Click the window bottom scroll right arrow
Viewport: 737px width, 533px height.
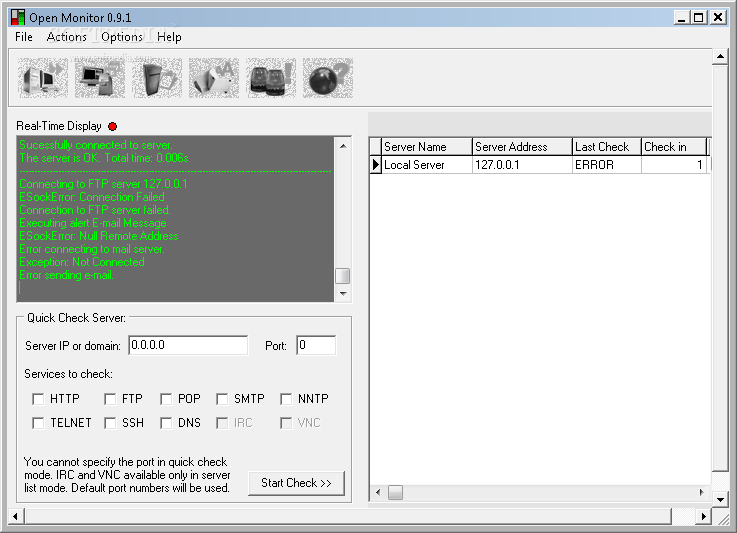(704, 517)
